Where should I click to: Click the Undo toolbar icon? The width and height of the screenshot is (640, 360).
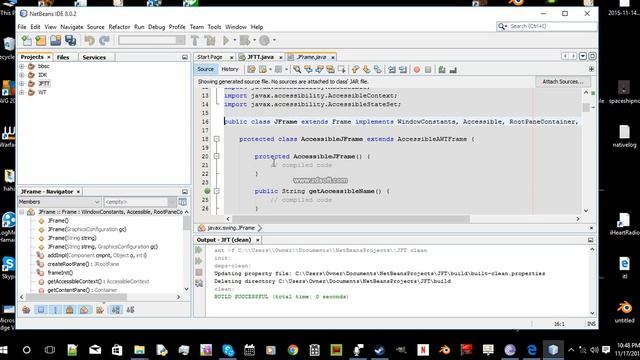tap(89, 40)
